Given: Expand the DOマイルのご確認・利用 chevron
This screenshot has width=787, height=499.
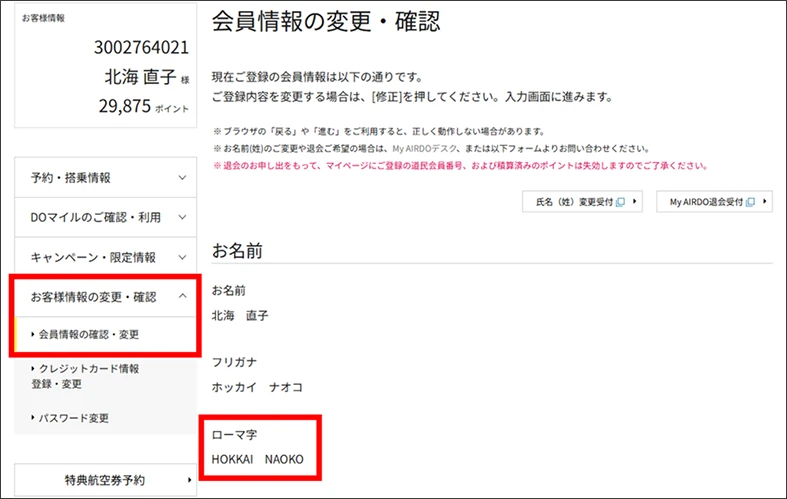Looking at the screenshot, I should coord(181,217).
